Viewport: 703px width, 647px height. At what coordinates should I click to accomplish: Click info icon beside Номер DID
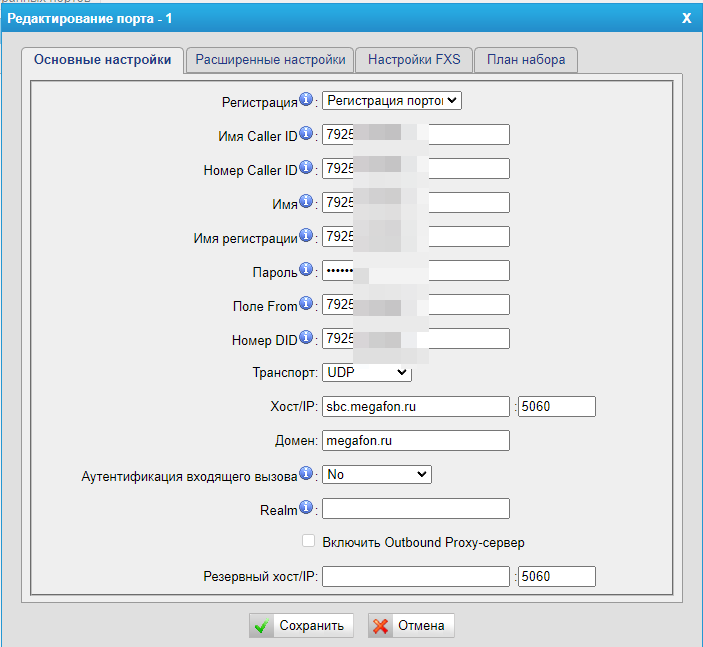[306, 337]
